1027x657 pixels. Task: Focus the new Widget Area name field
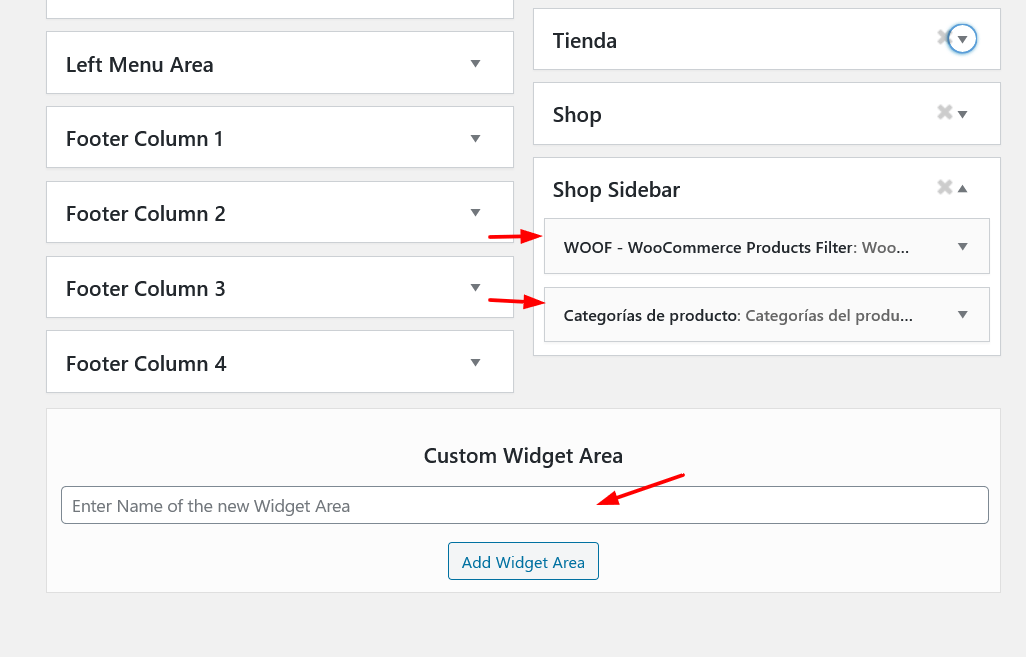tap(525, 505)
